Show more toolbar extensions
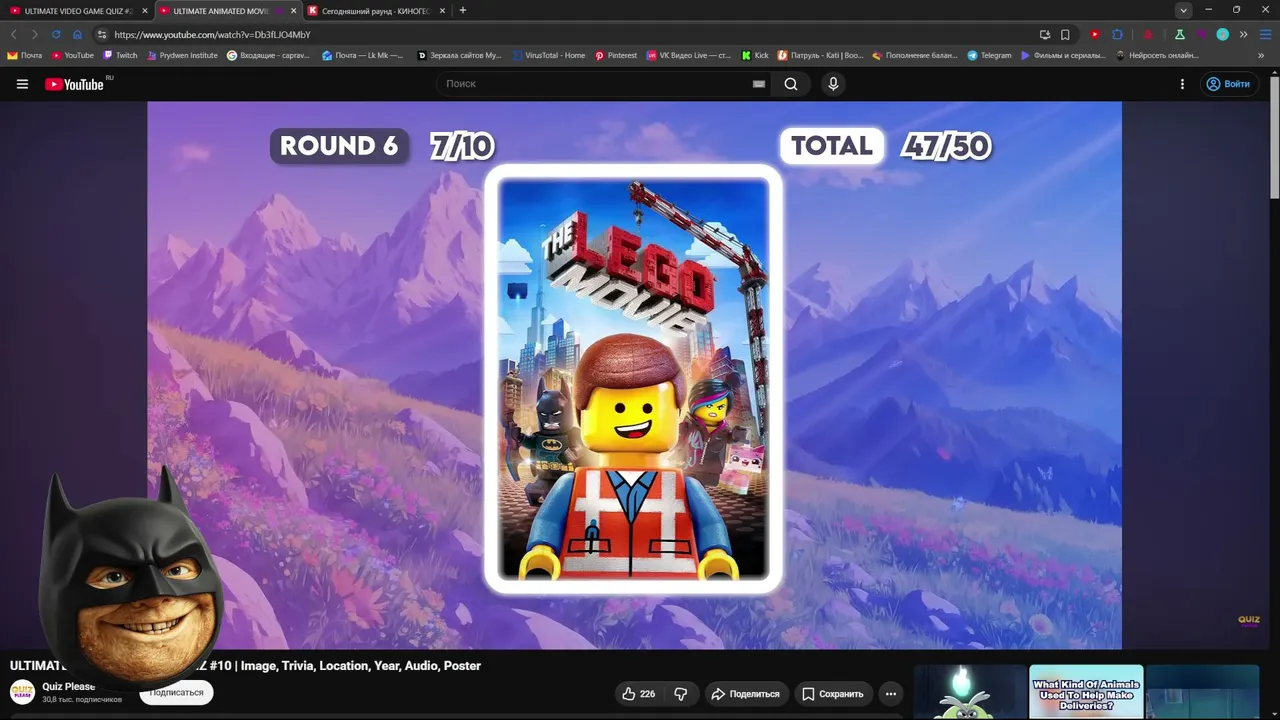This screenshot has width=1280, height=720. pyautogui.click(x=1243, y=34)
